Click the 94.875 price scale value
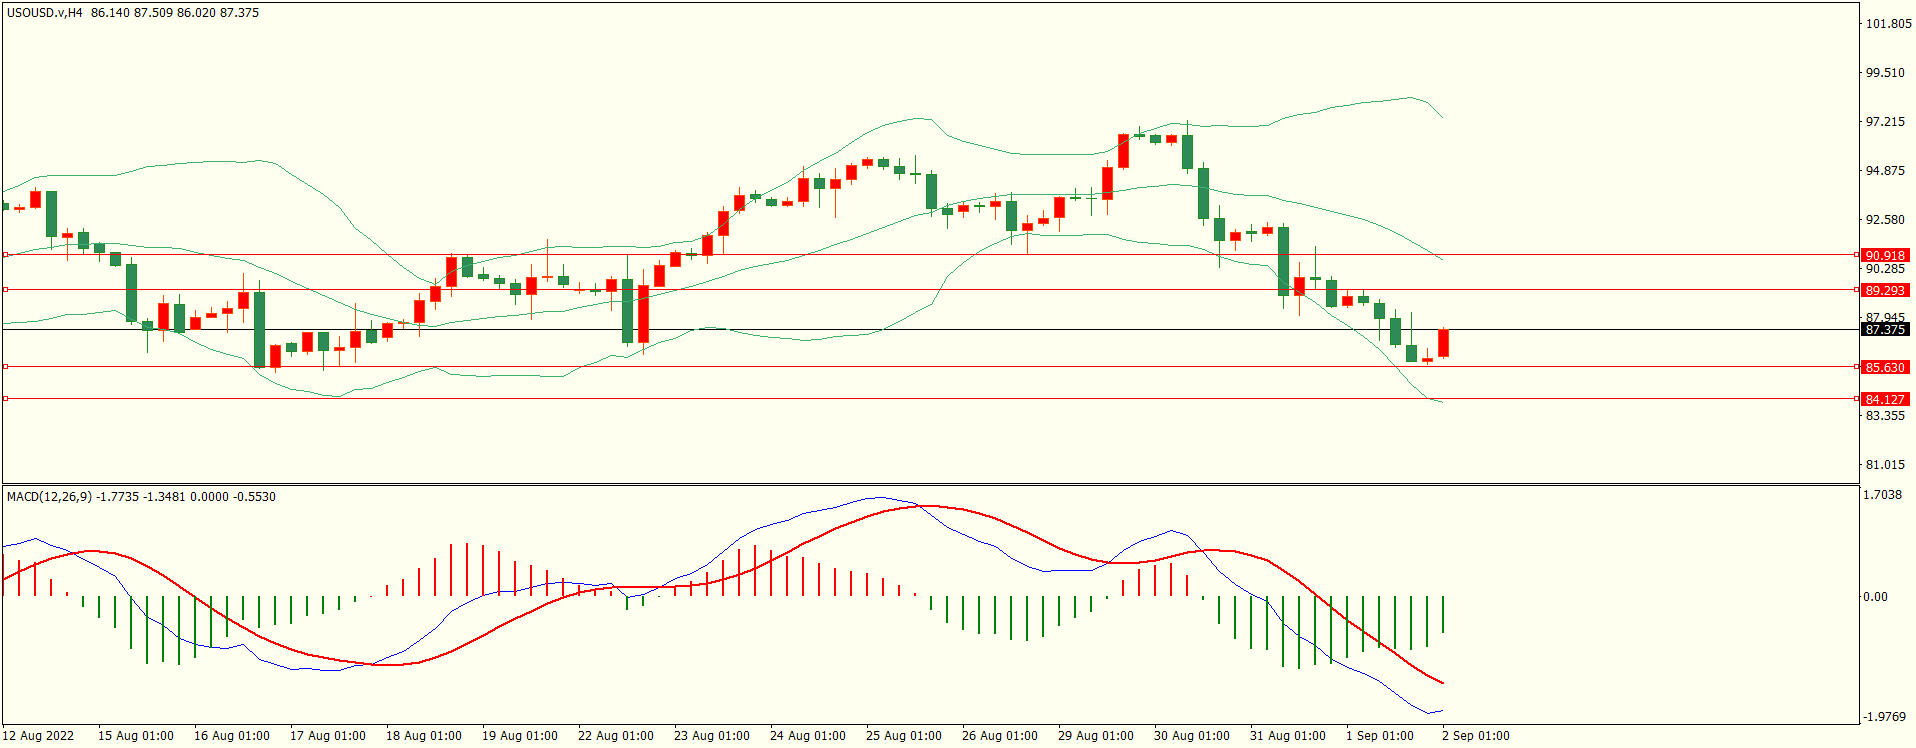The image size is (1916, 748). point(1885,171)
